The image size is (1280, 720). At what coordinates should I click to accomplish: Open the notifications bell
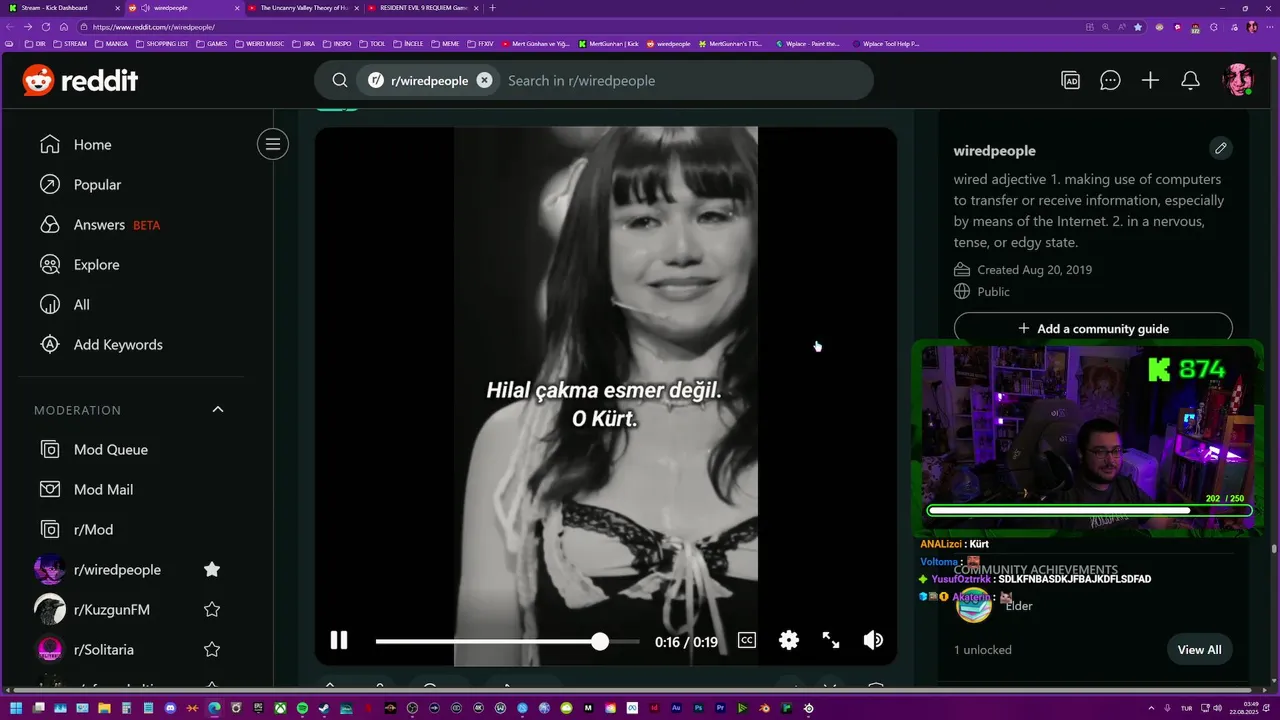(x=1190, y=80)
